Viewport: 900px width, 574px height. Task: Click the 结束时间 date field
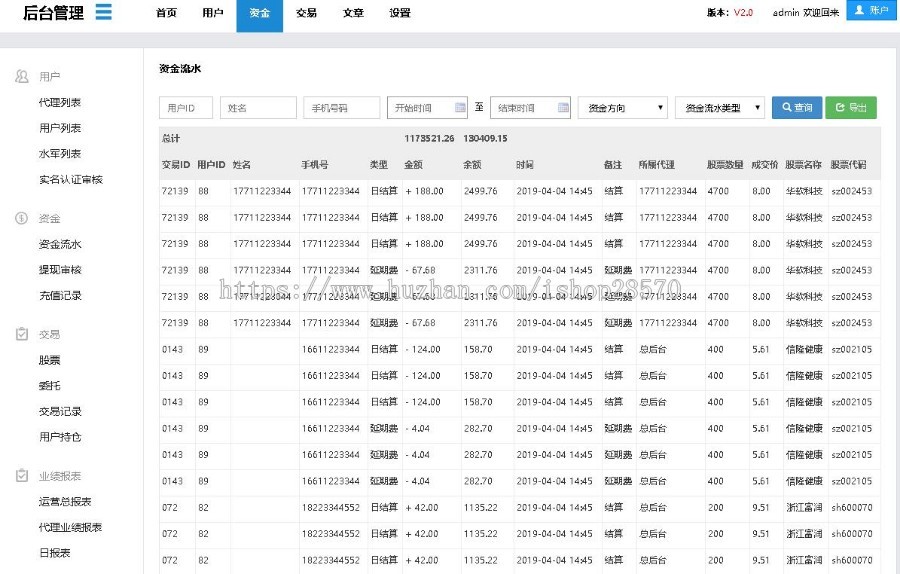click(531, 107)
